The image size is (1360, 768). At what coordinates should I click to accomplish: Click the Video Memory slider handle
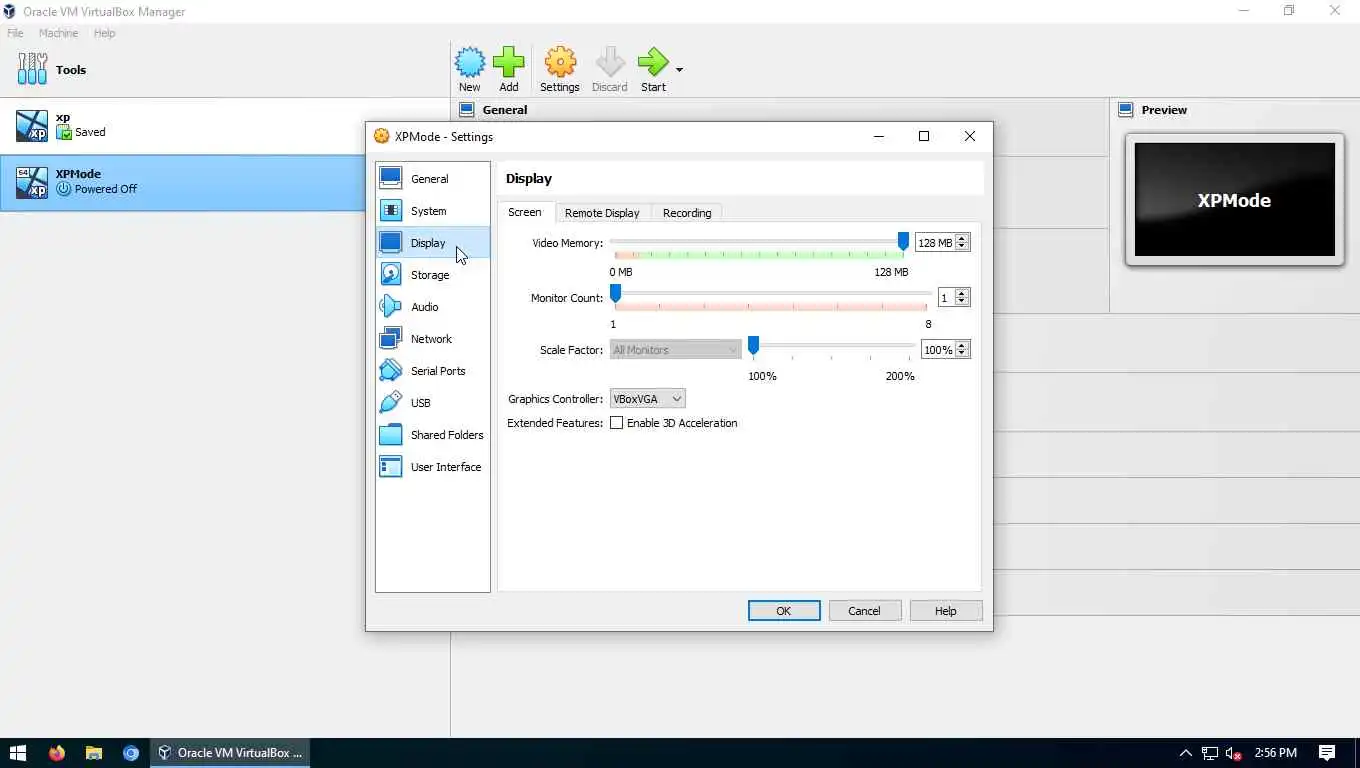tap(903, 242)
